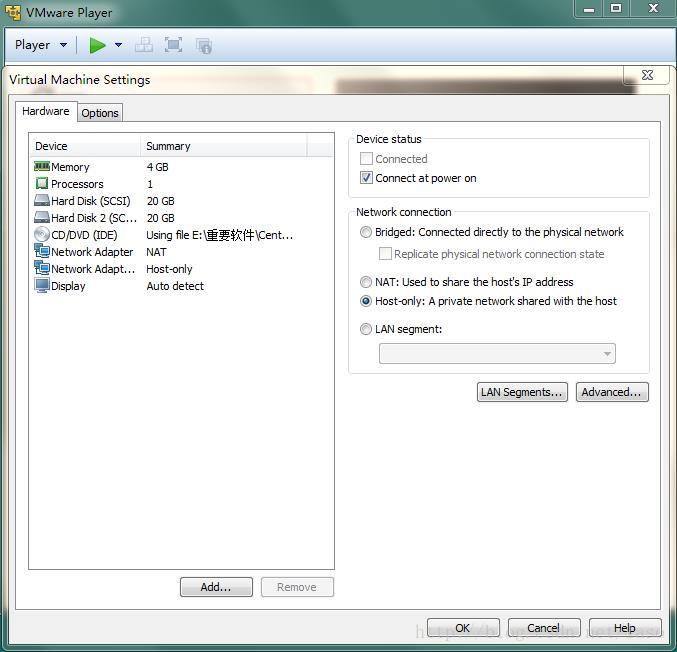Viewport: 677px width, 652px height.
Task: Click the LAN Segments... button
Action: (x=522, y=392)
